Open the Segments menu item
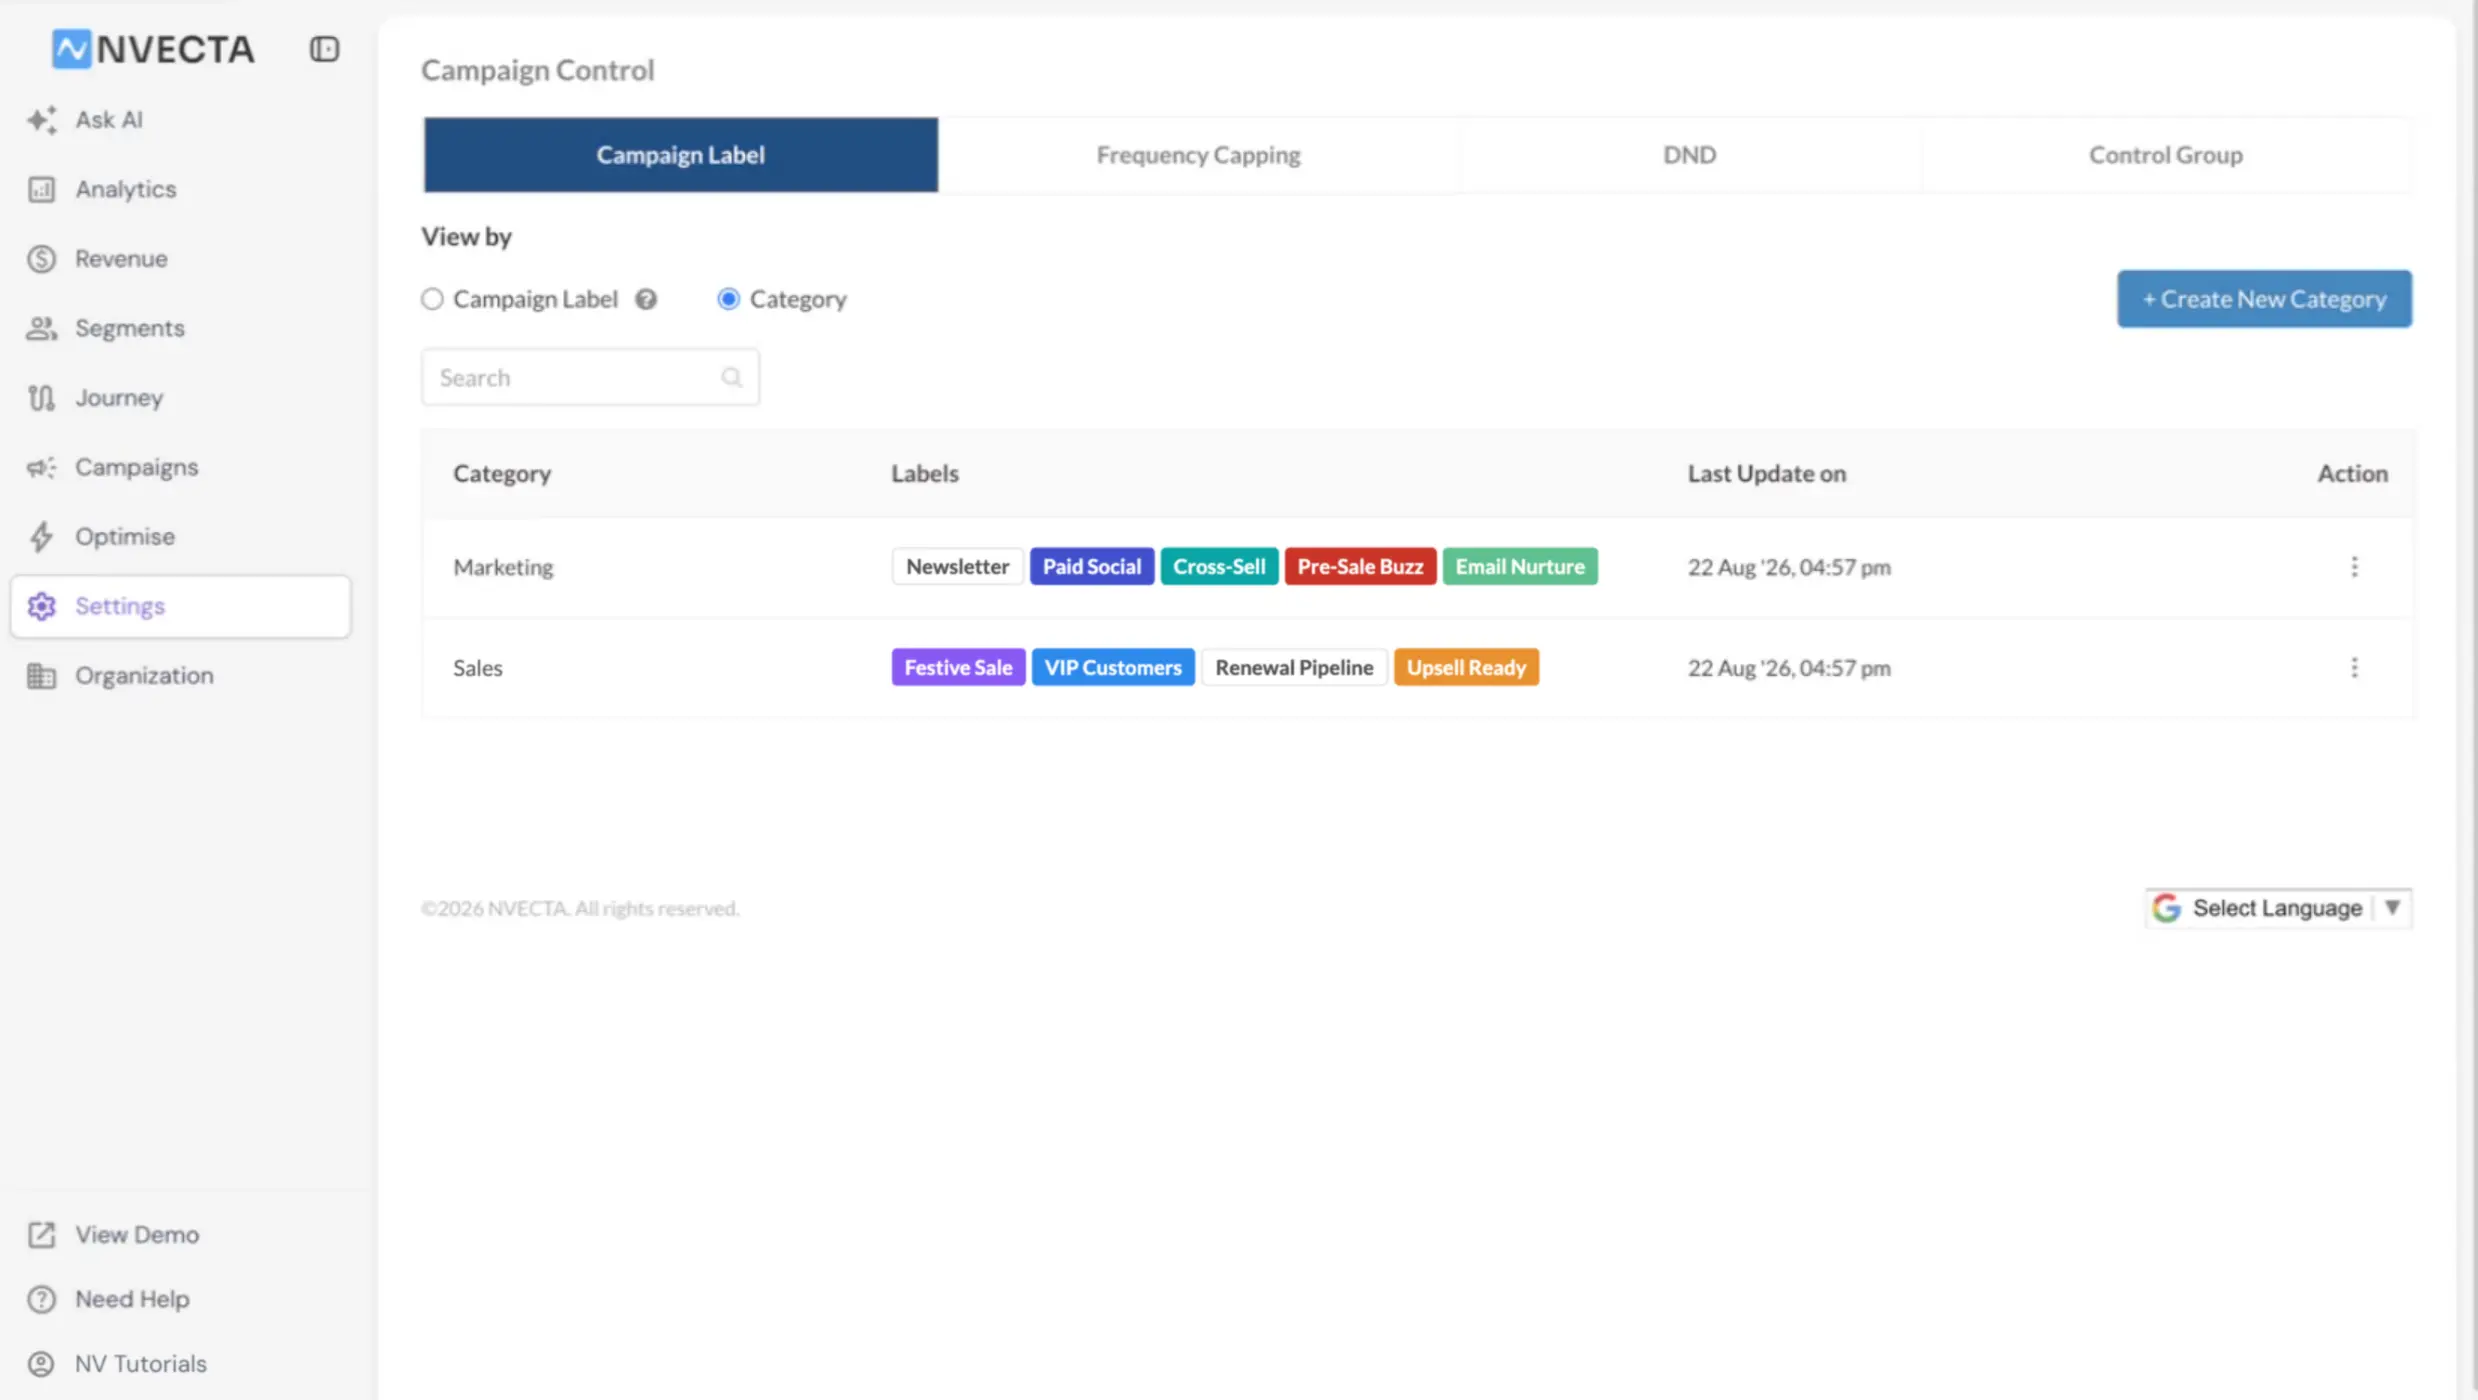This screenshot has width=2478, height=1400. pyautogui.click(x=180, y=328)
